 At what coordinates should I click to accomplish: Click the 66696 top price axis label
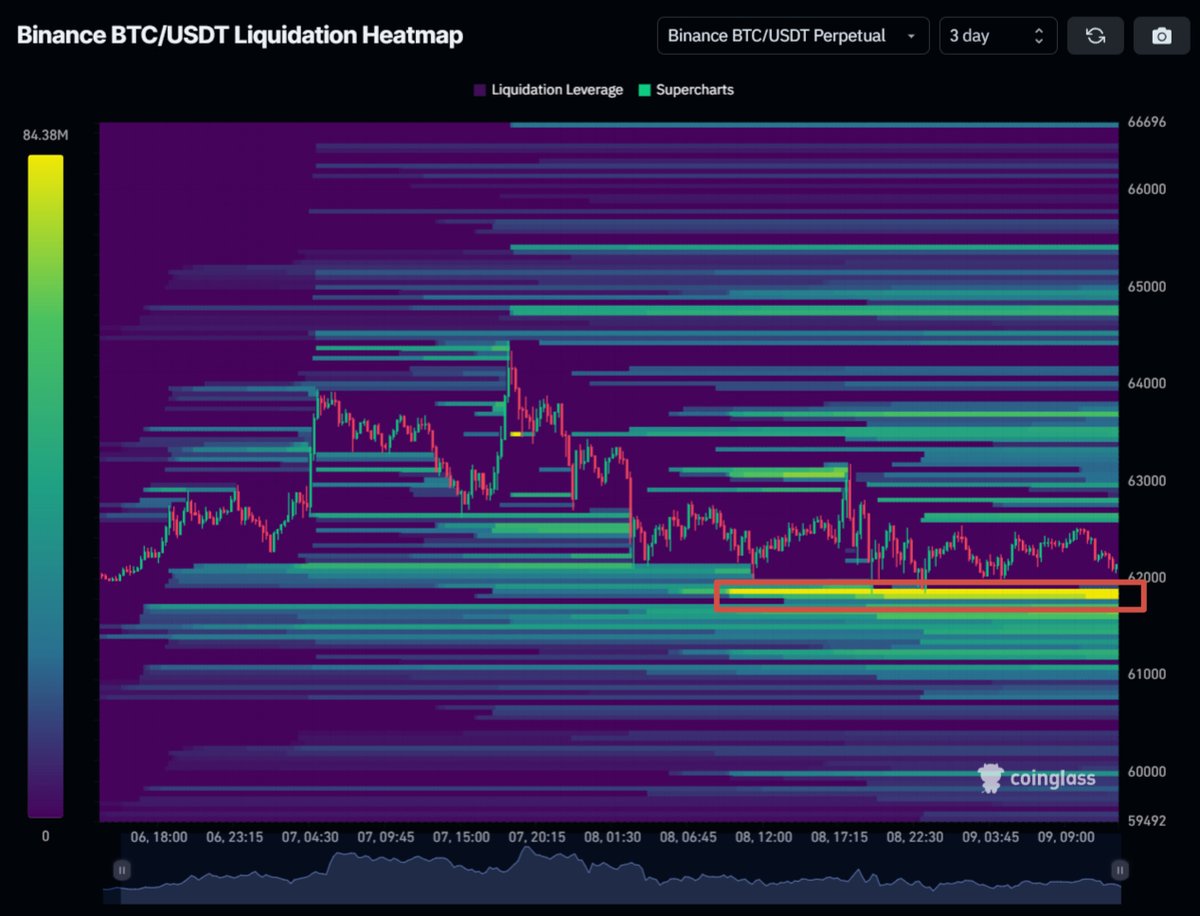1148,123
